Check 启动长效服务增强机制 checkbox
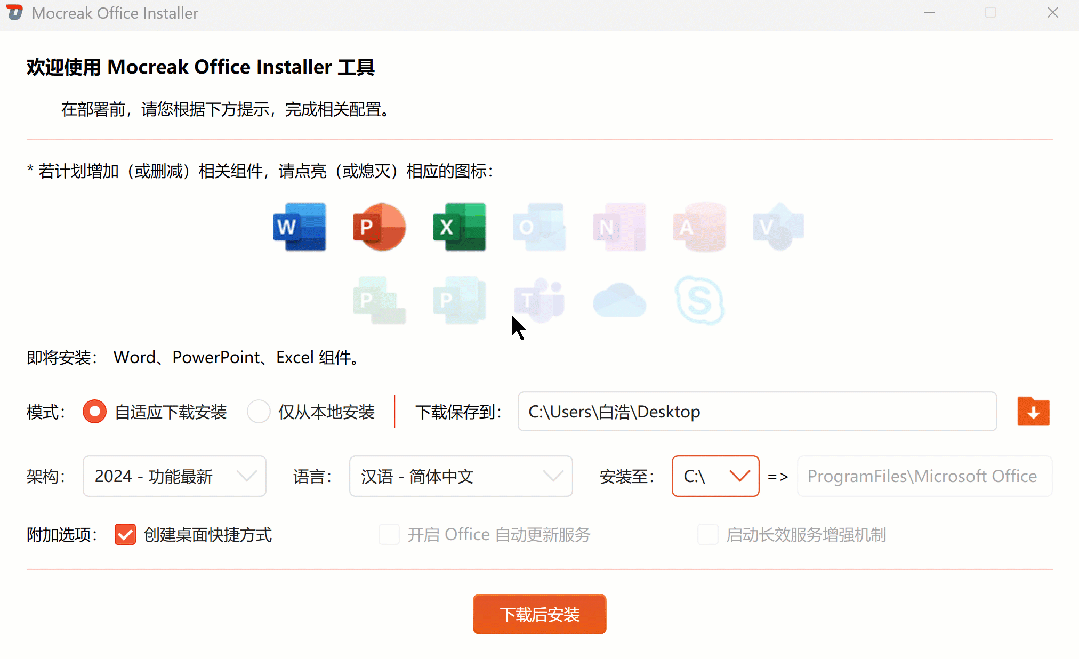Image resolution: width=1079 pixels, height=659 pixels. click(708, 534)
